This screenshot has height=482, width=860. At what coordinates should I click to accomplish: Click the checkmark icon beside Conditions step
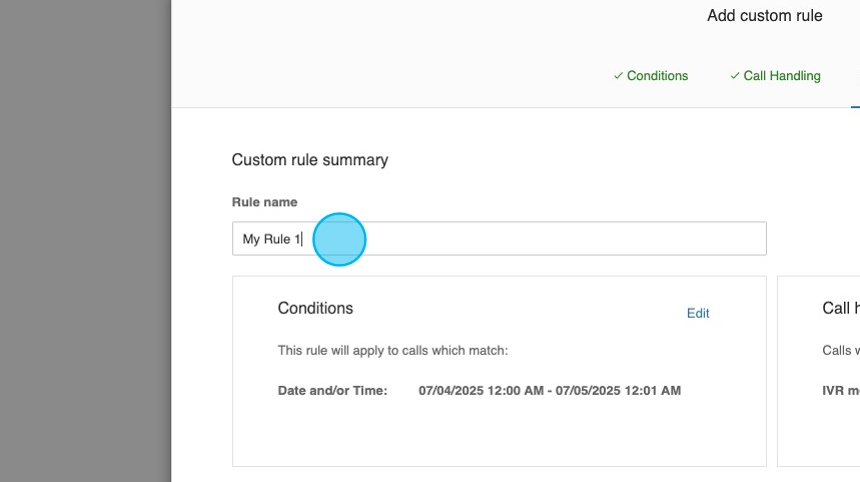(618, 76)
